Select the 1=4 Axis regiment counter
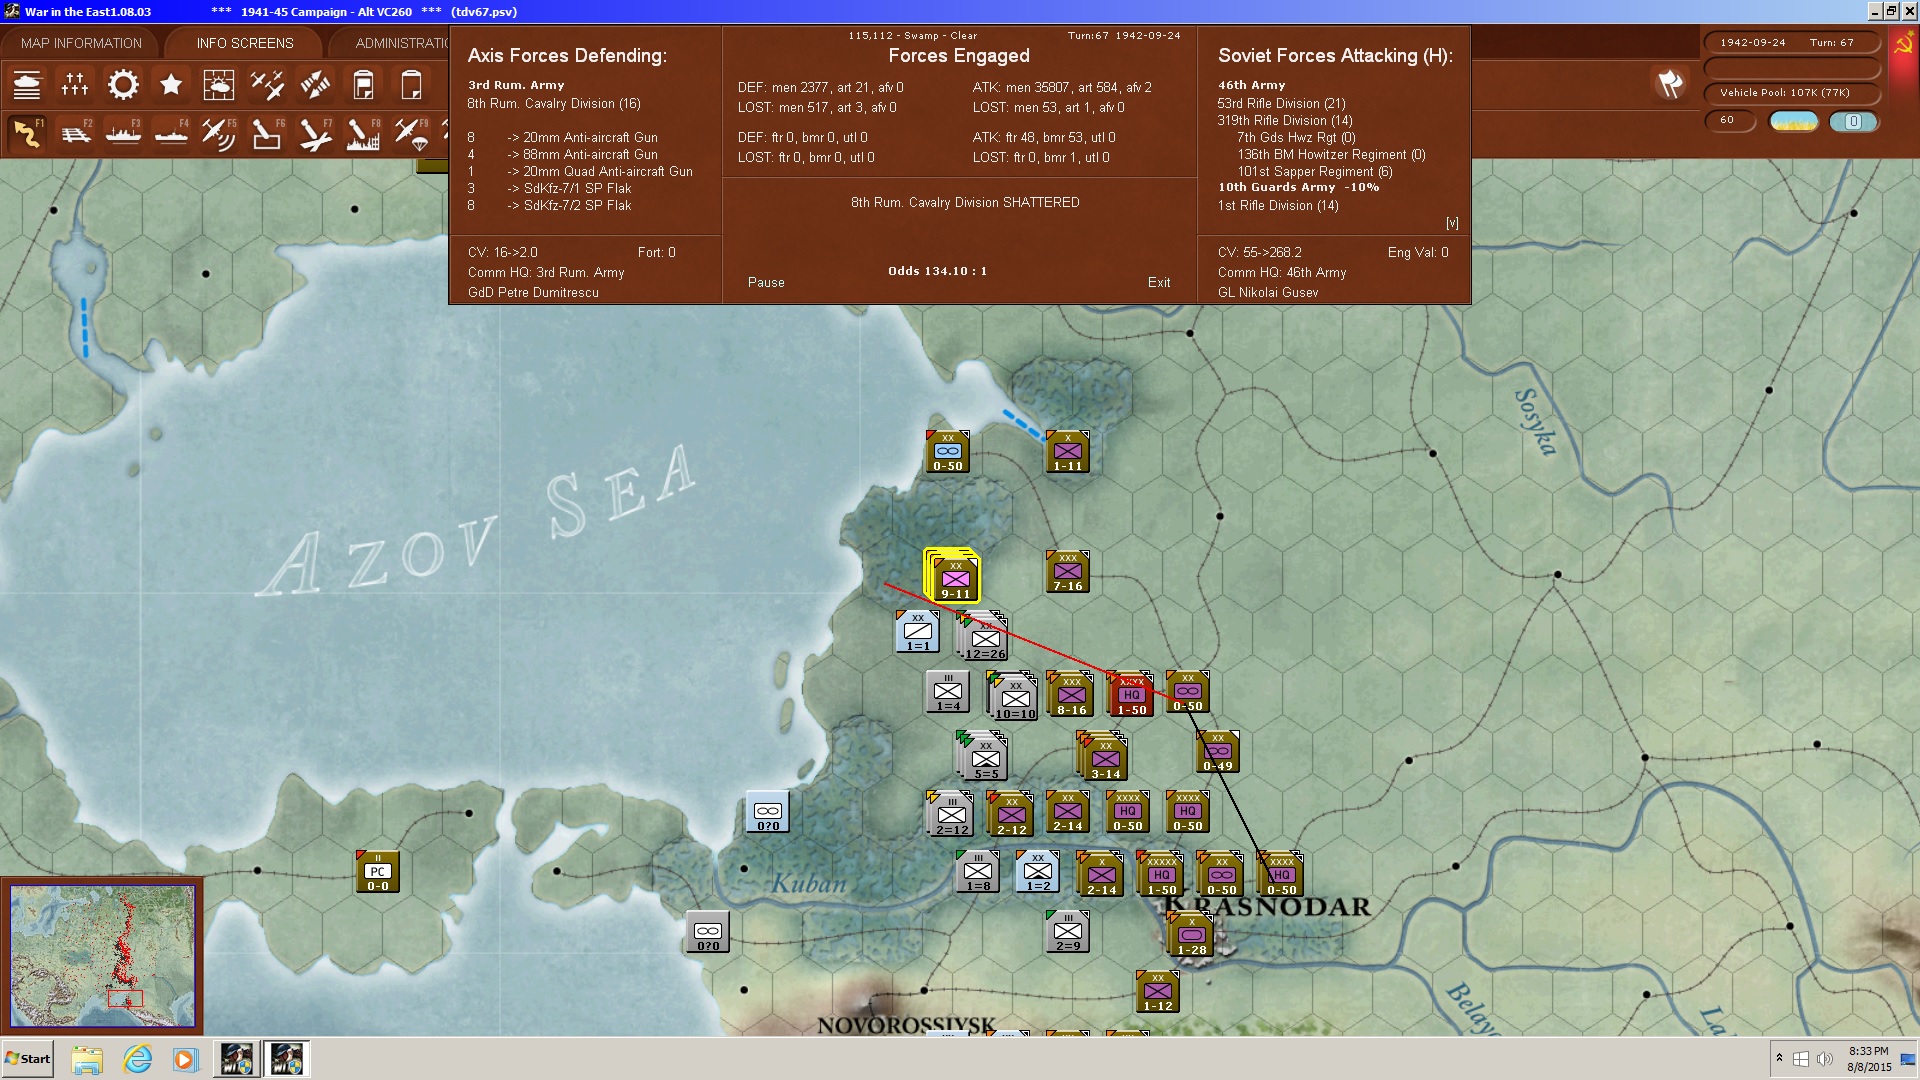The height and width of the screenshot is (1080, 1920). (947, 692)
